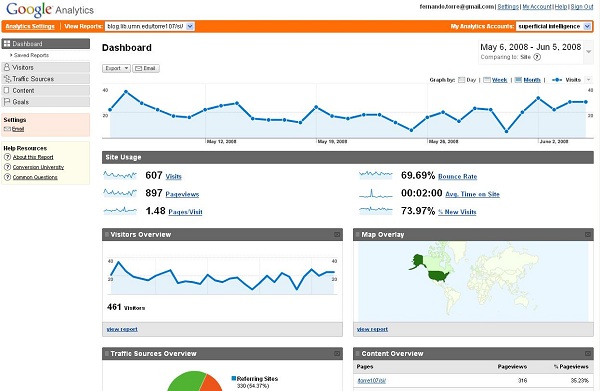Click the Bounce Rate sparkline thumbnail

click(376, 175)
